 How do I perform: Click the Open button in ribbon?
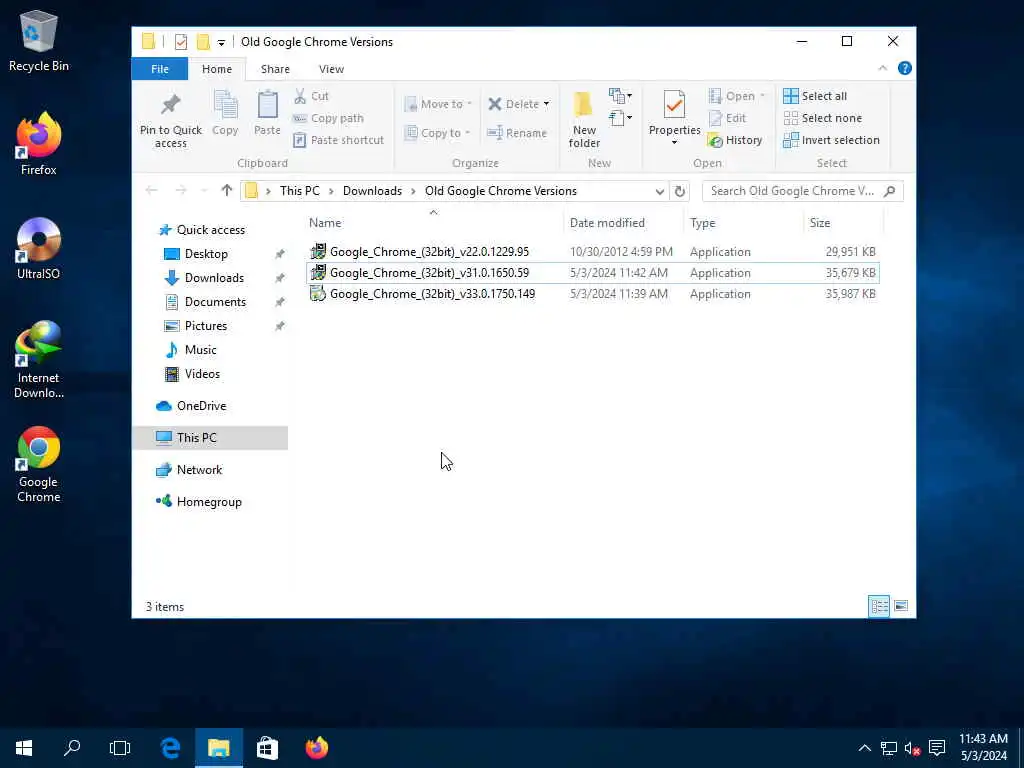tap(735, 96)
